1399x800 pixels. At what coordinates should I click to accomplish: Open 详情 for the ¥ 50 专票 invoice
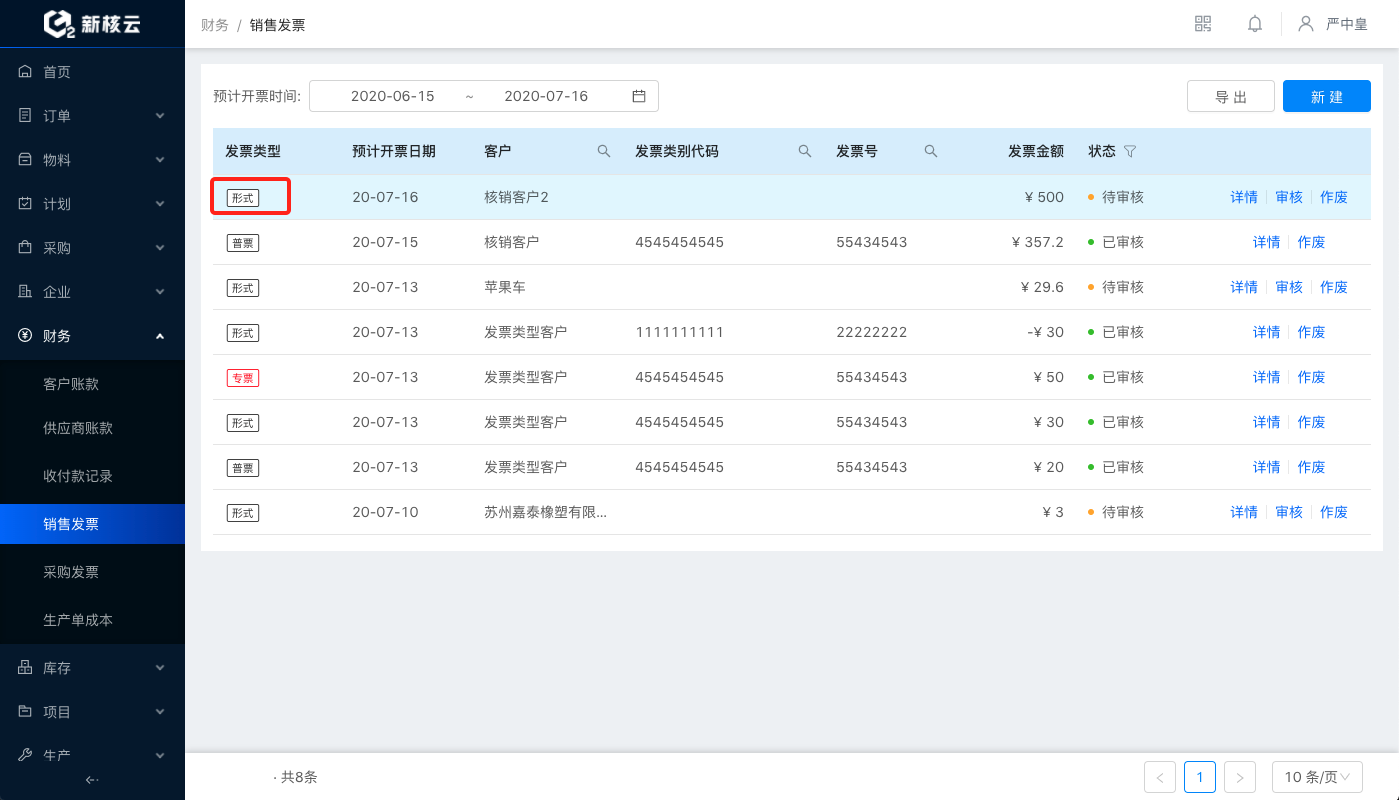[1267, 377]
